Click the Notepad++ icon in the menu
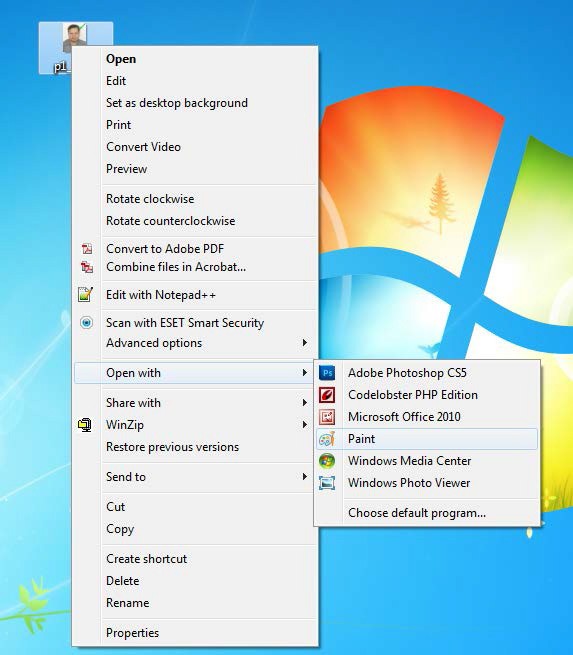The image size is (573, 655). click(86, 294)
